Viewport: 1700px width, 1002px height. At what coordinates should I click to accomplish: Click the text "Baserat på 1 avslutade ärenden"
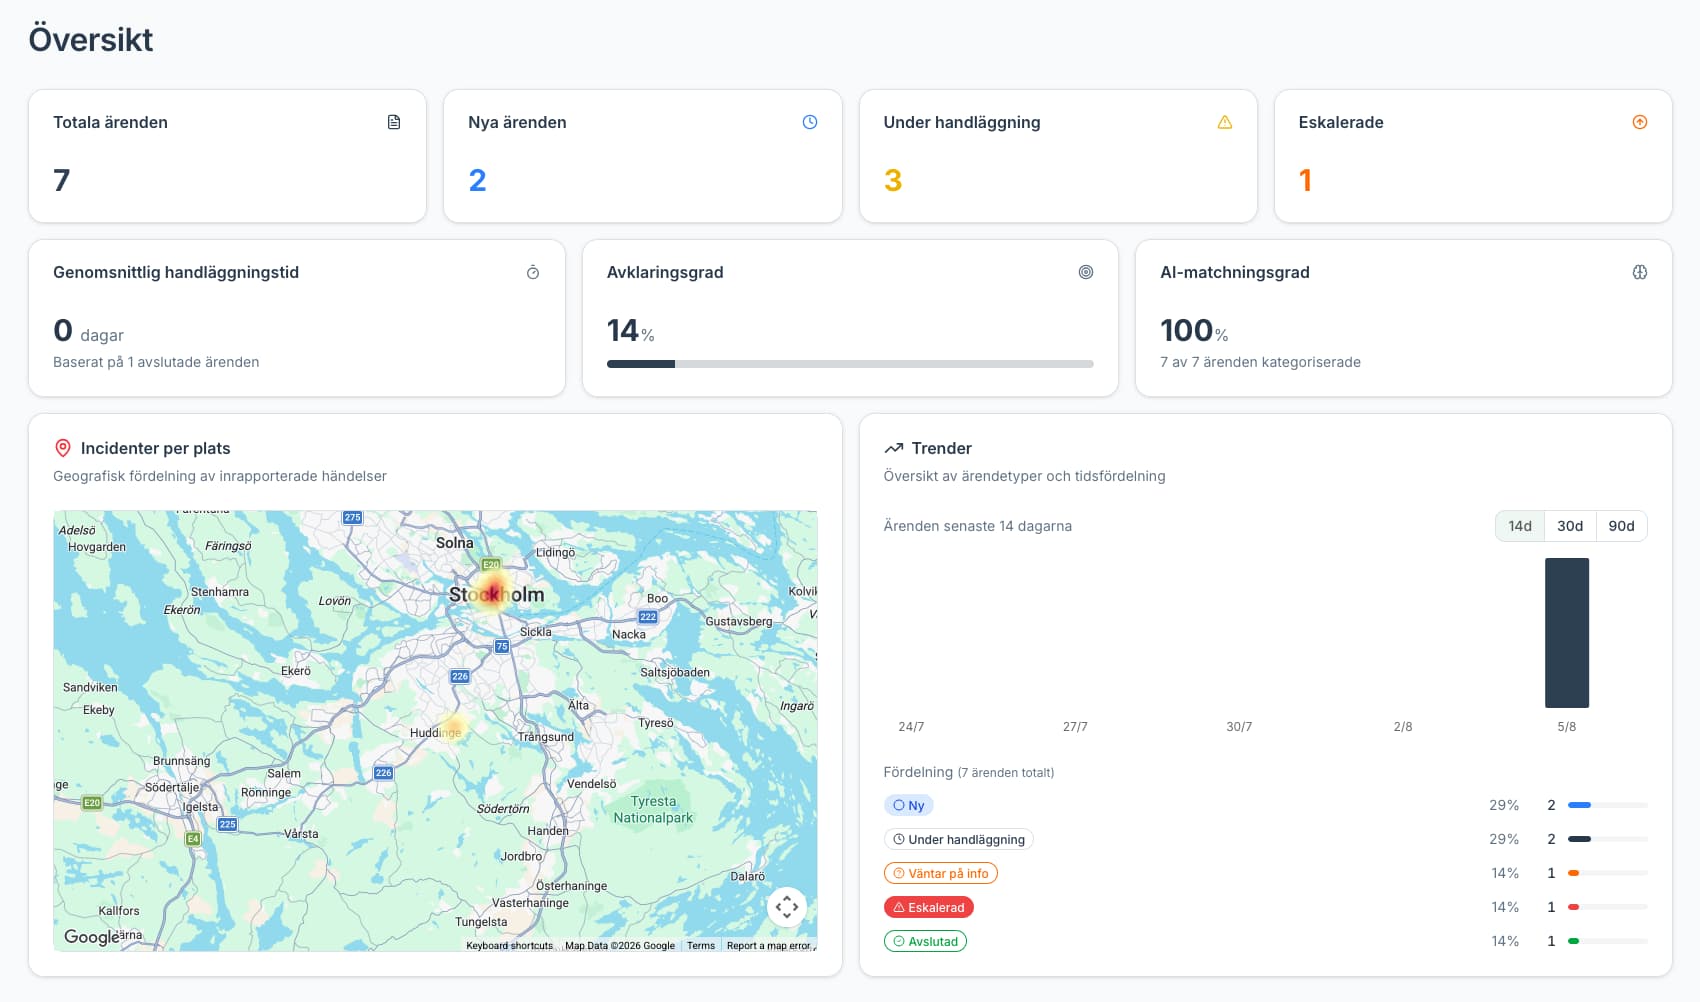156,362
